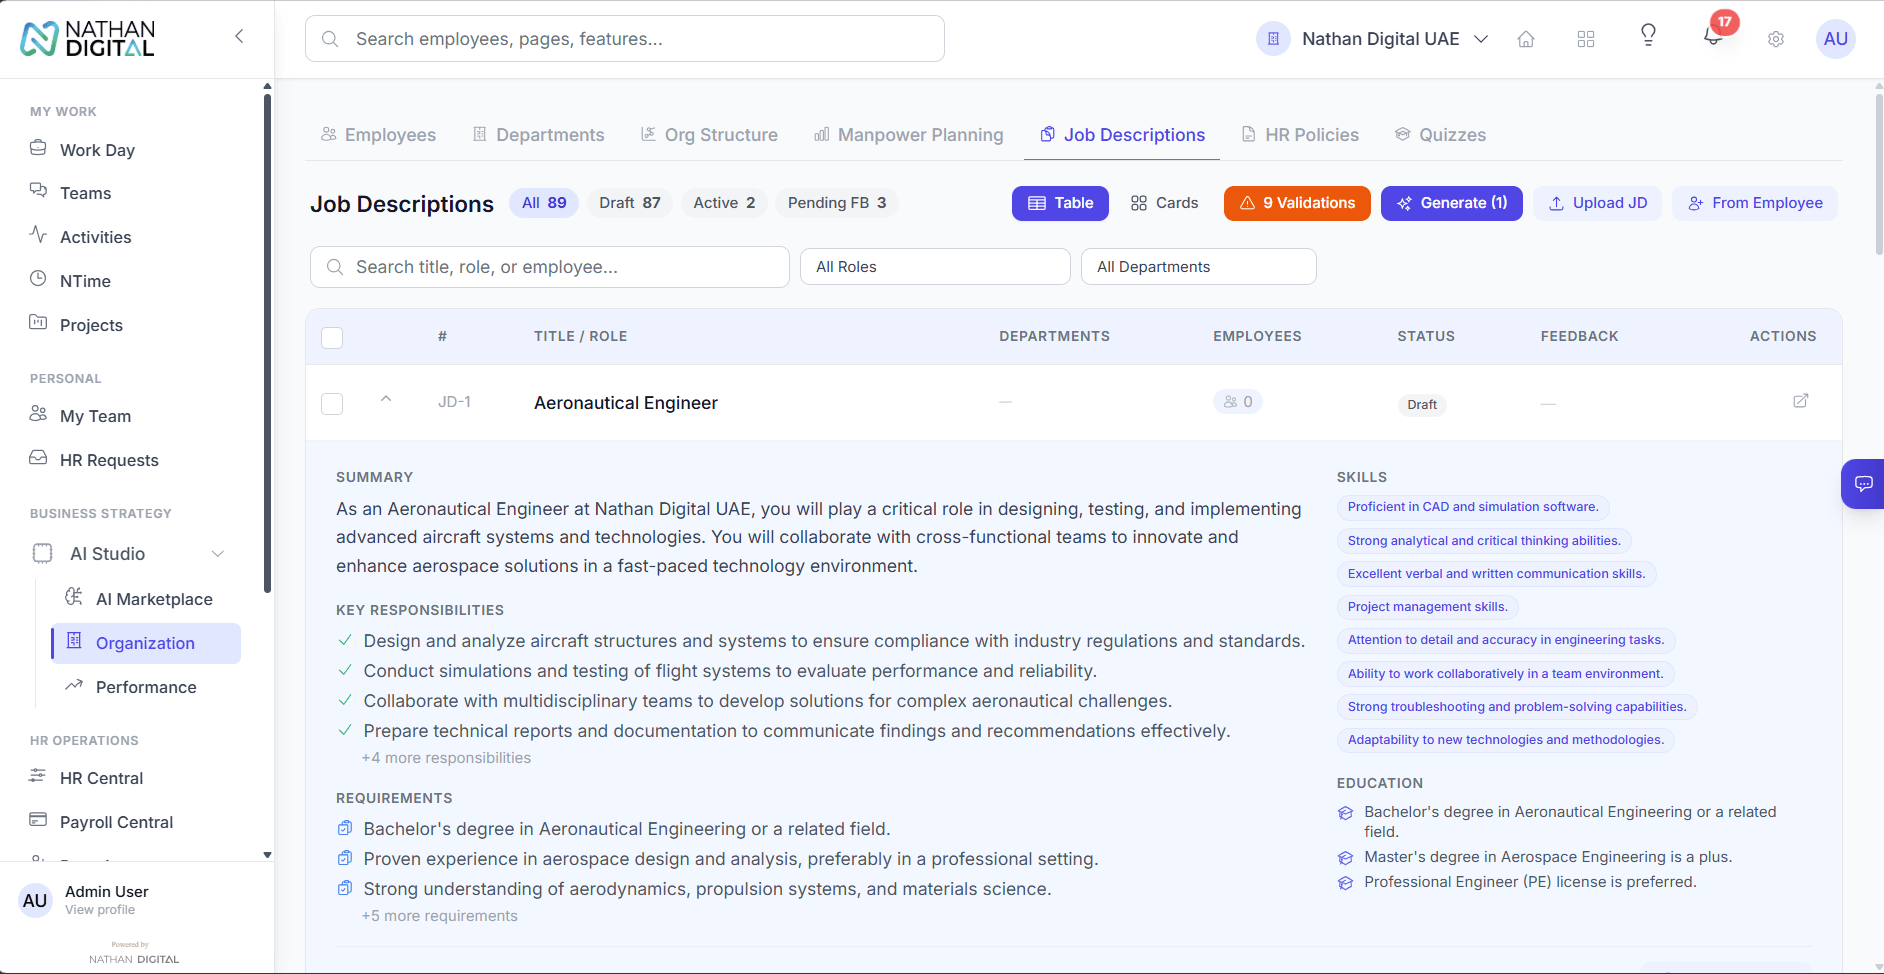This screenshot has height=974, width=1884.
Task: Open the Nathan Digital UAE company dropdown
Action: pyautogui.click(x=1373, y=39)
